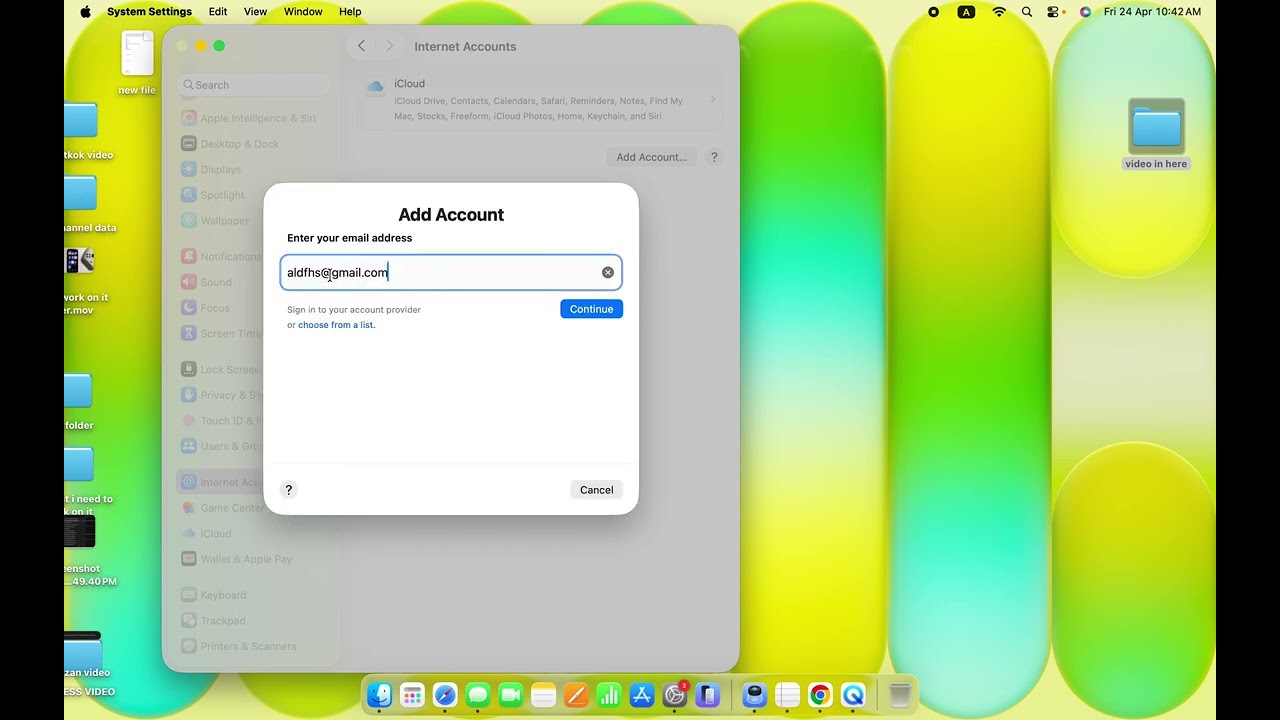Select Keyboard in sidebar
1280x720 pixels.
256,595
